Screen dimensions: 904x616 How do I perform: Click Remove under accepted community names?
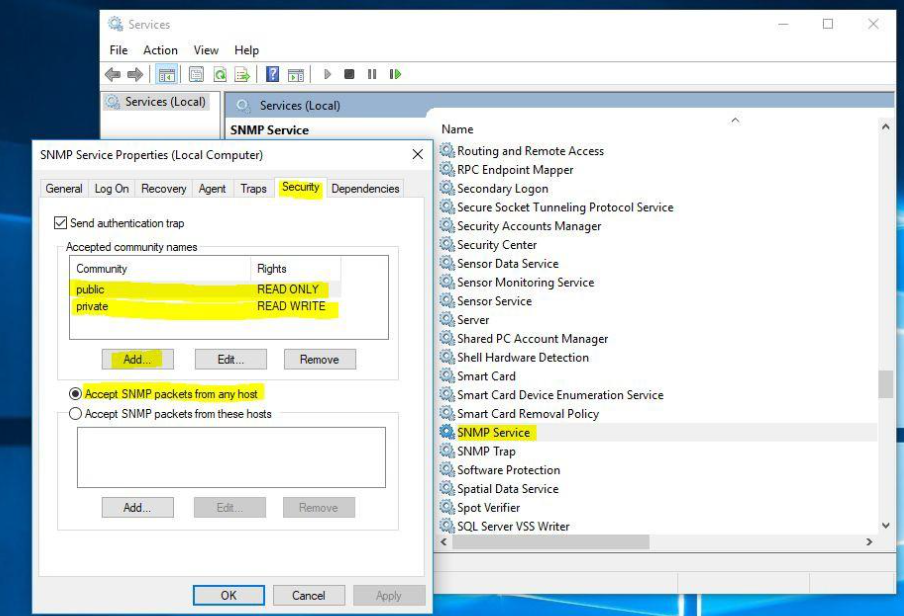(x=319, y=359)
